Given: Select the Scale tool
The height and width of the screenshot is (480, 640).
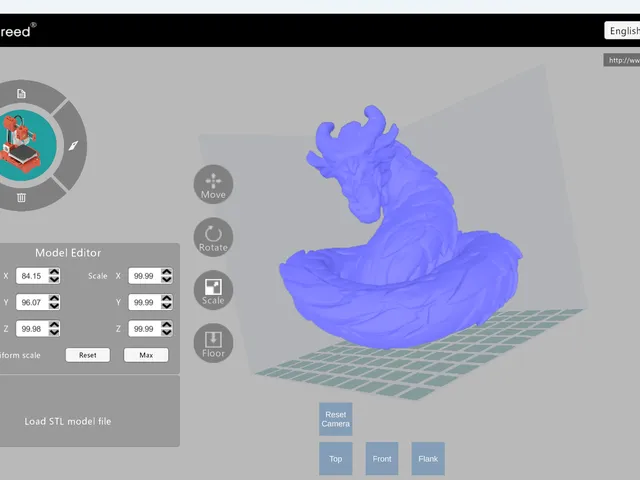Looking at the screenshot, I should tap(213, 290).
